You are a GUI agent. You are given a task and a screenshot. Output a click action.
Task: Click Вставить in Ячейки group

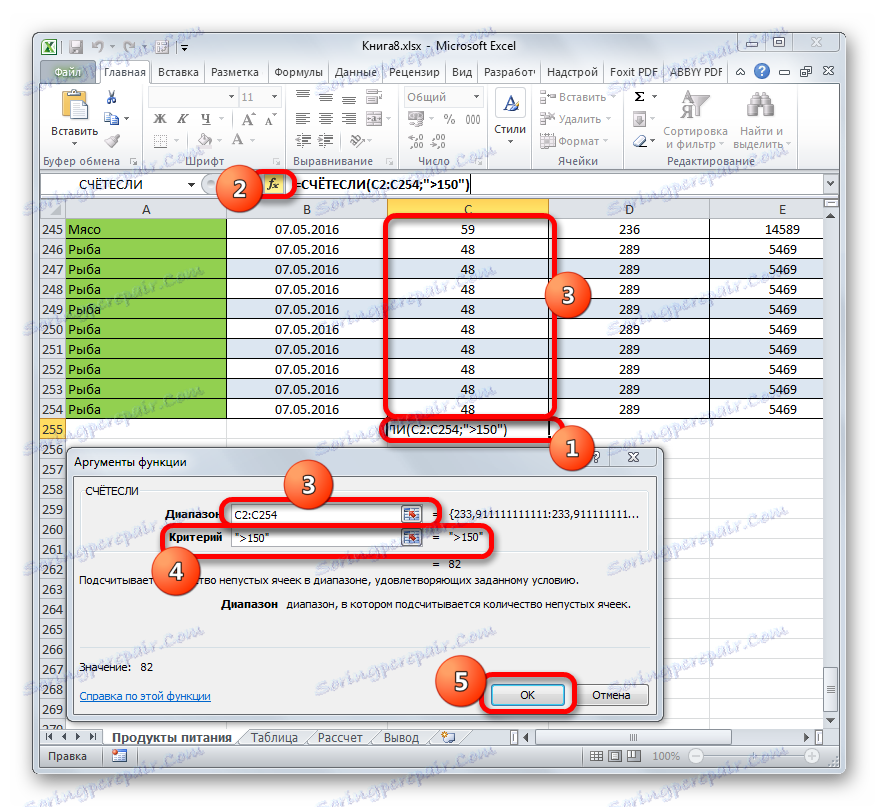pos(575,97)
